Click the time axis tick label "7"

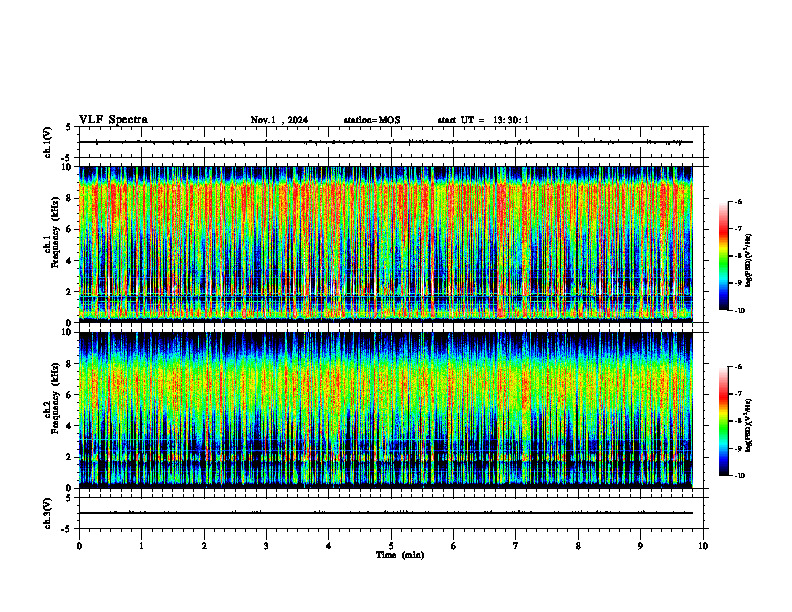pos(516,546)
